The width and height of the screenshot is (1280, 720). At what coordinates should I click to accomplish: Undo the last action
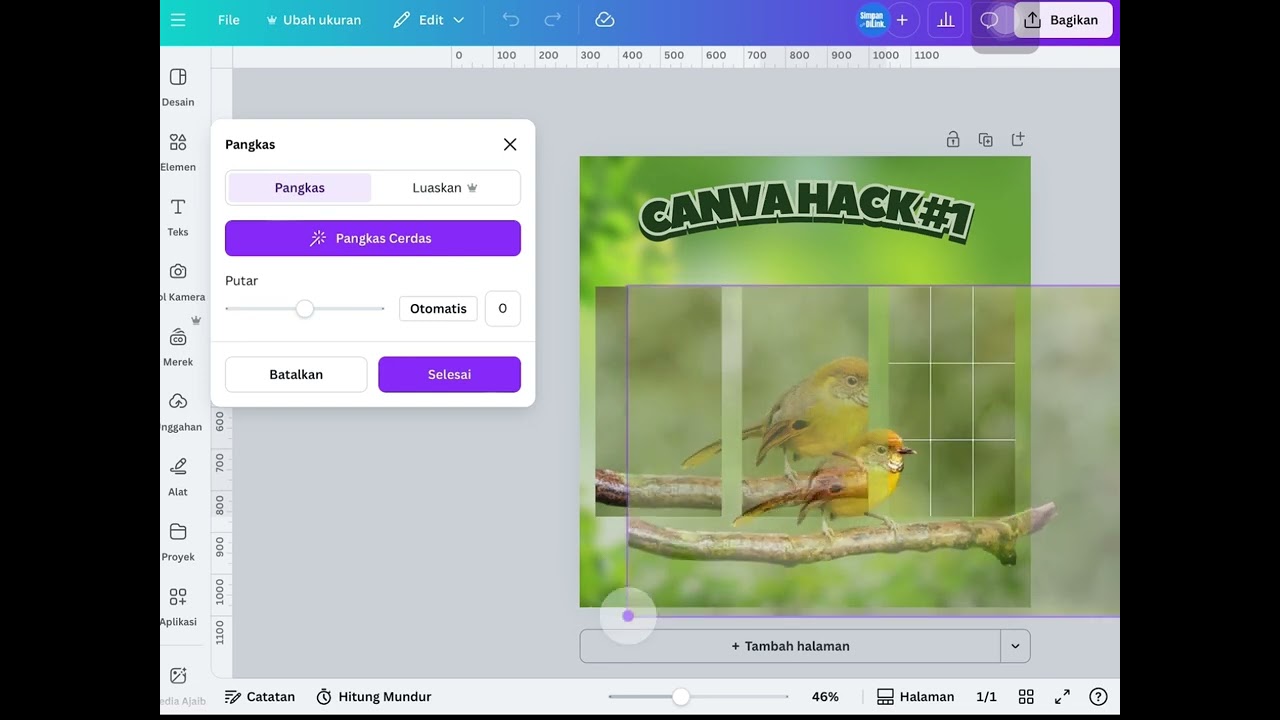[x=511, y=20]
